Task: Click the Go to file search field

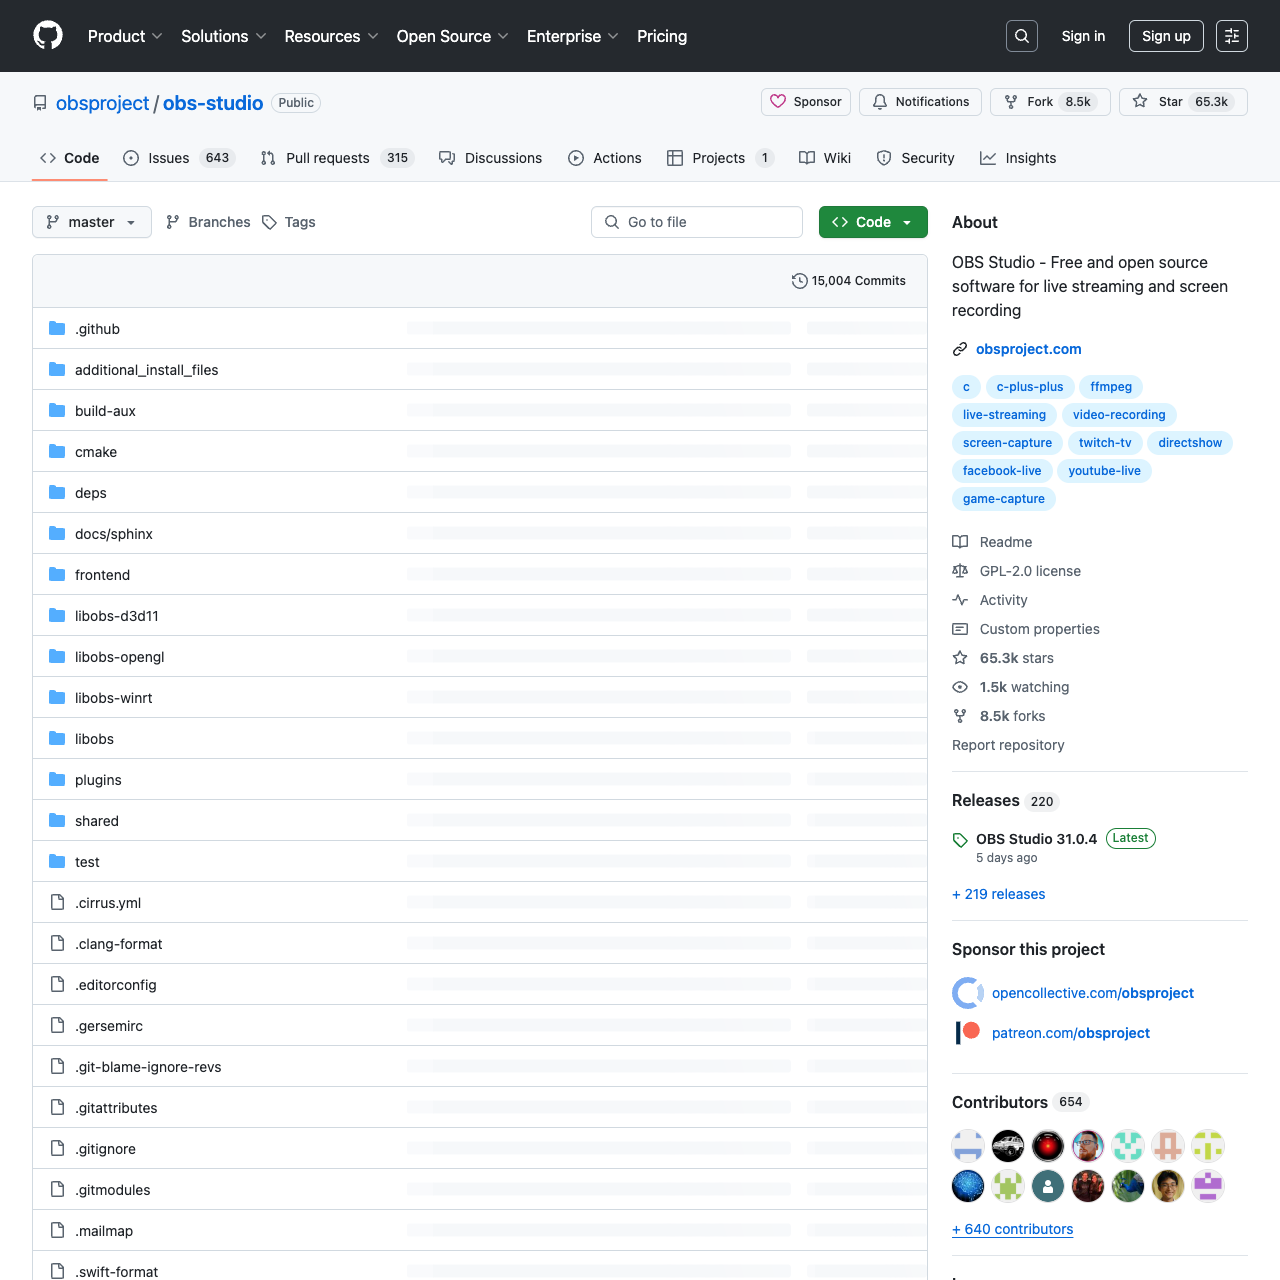Action: coord(697,222)
